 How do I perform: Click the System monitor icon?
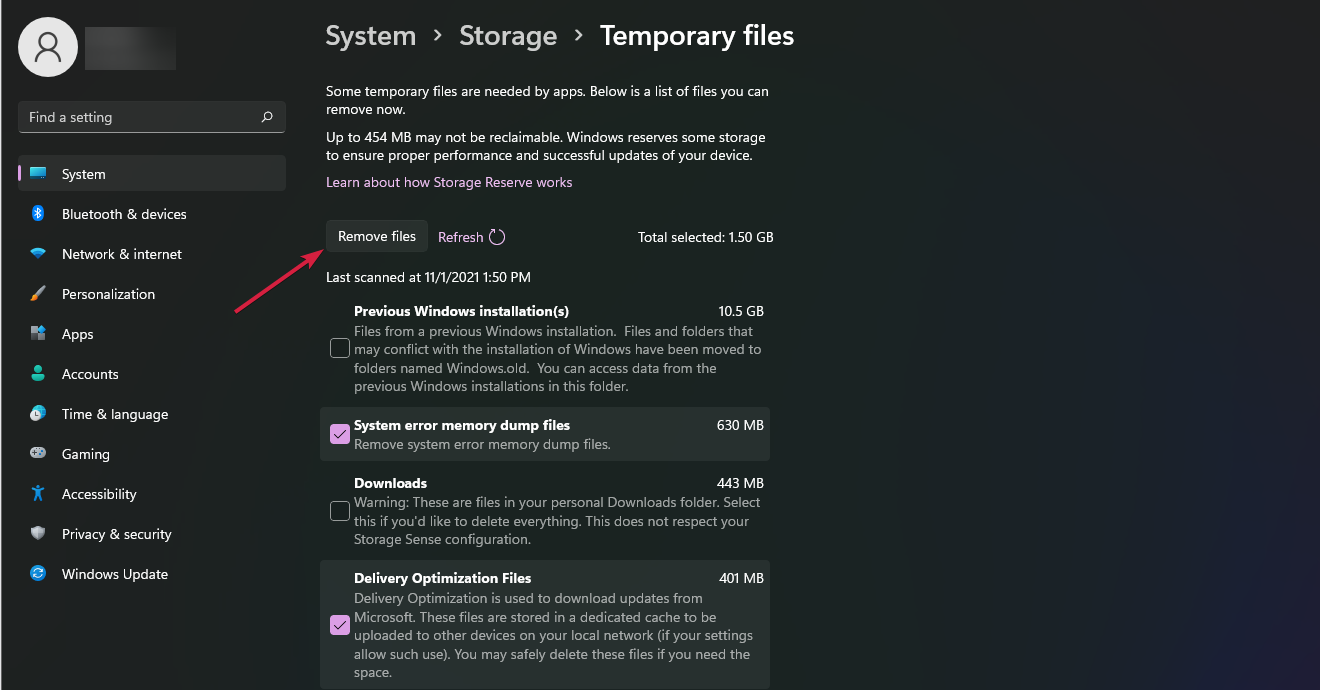pyautogui.click(x=38, y=174)
